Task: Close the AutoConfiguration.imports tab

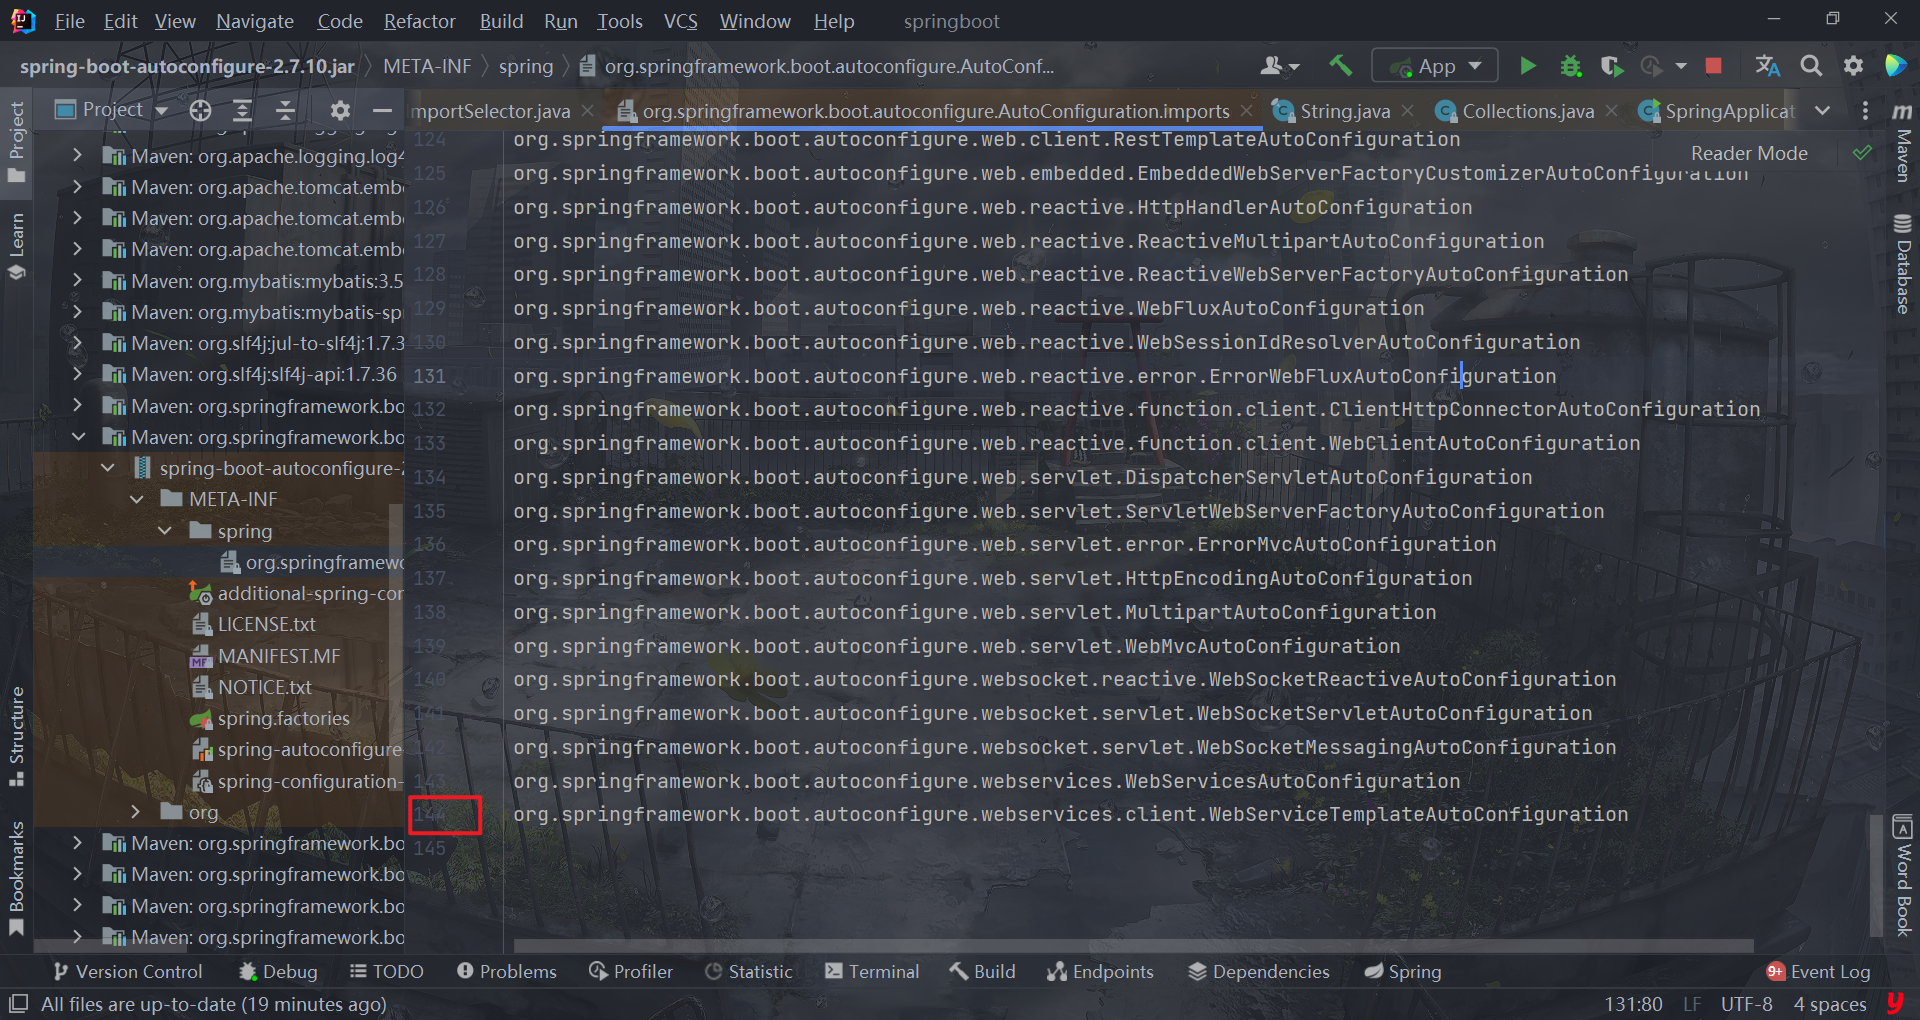Action: click(1246, 110)
